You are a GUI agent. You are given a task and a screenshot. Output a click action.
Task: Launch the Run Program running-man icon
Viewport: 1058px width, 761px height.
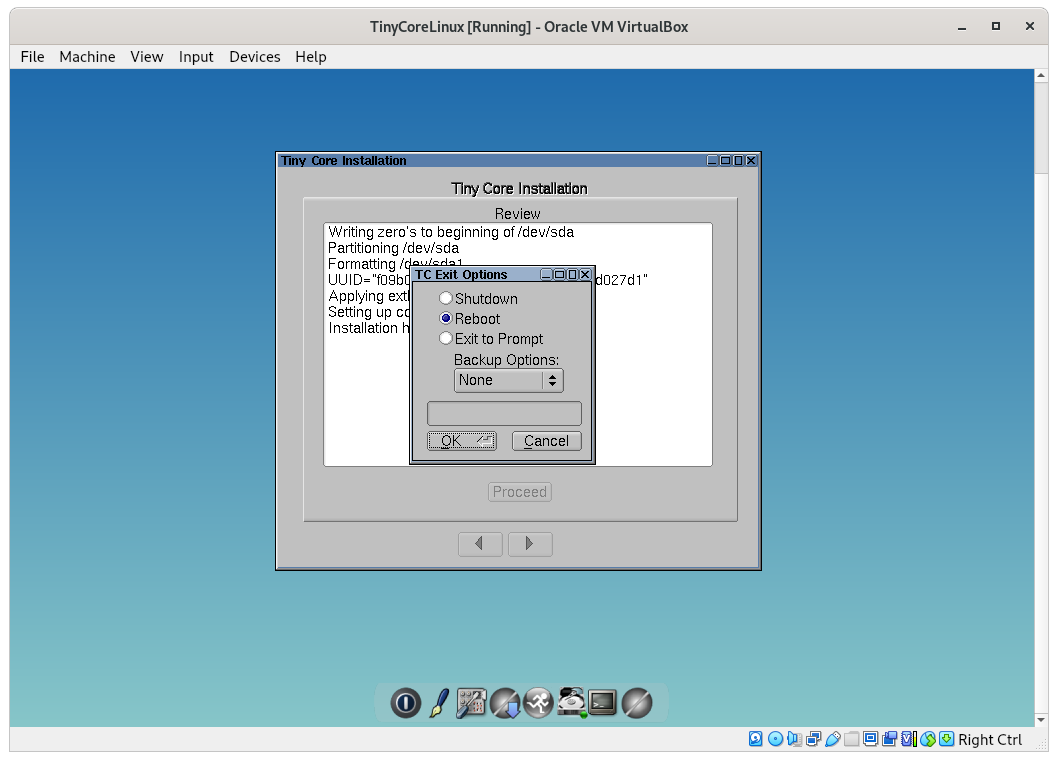coord(538,703)
